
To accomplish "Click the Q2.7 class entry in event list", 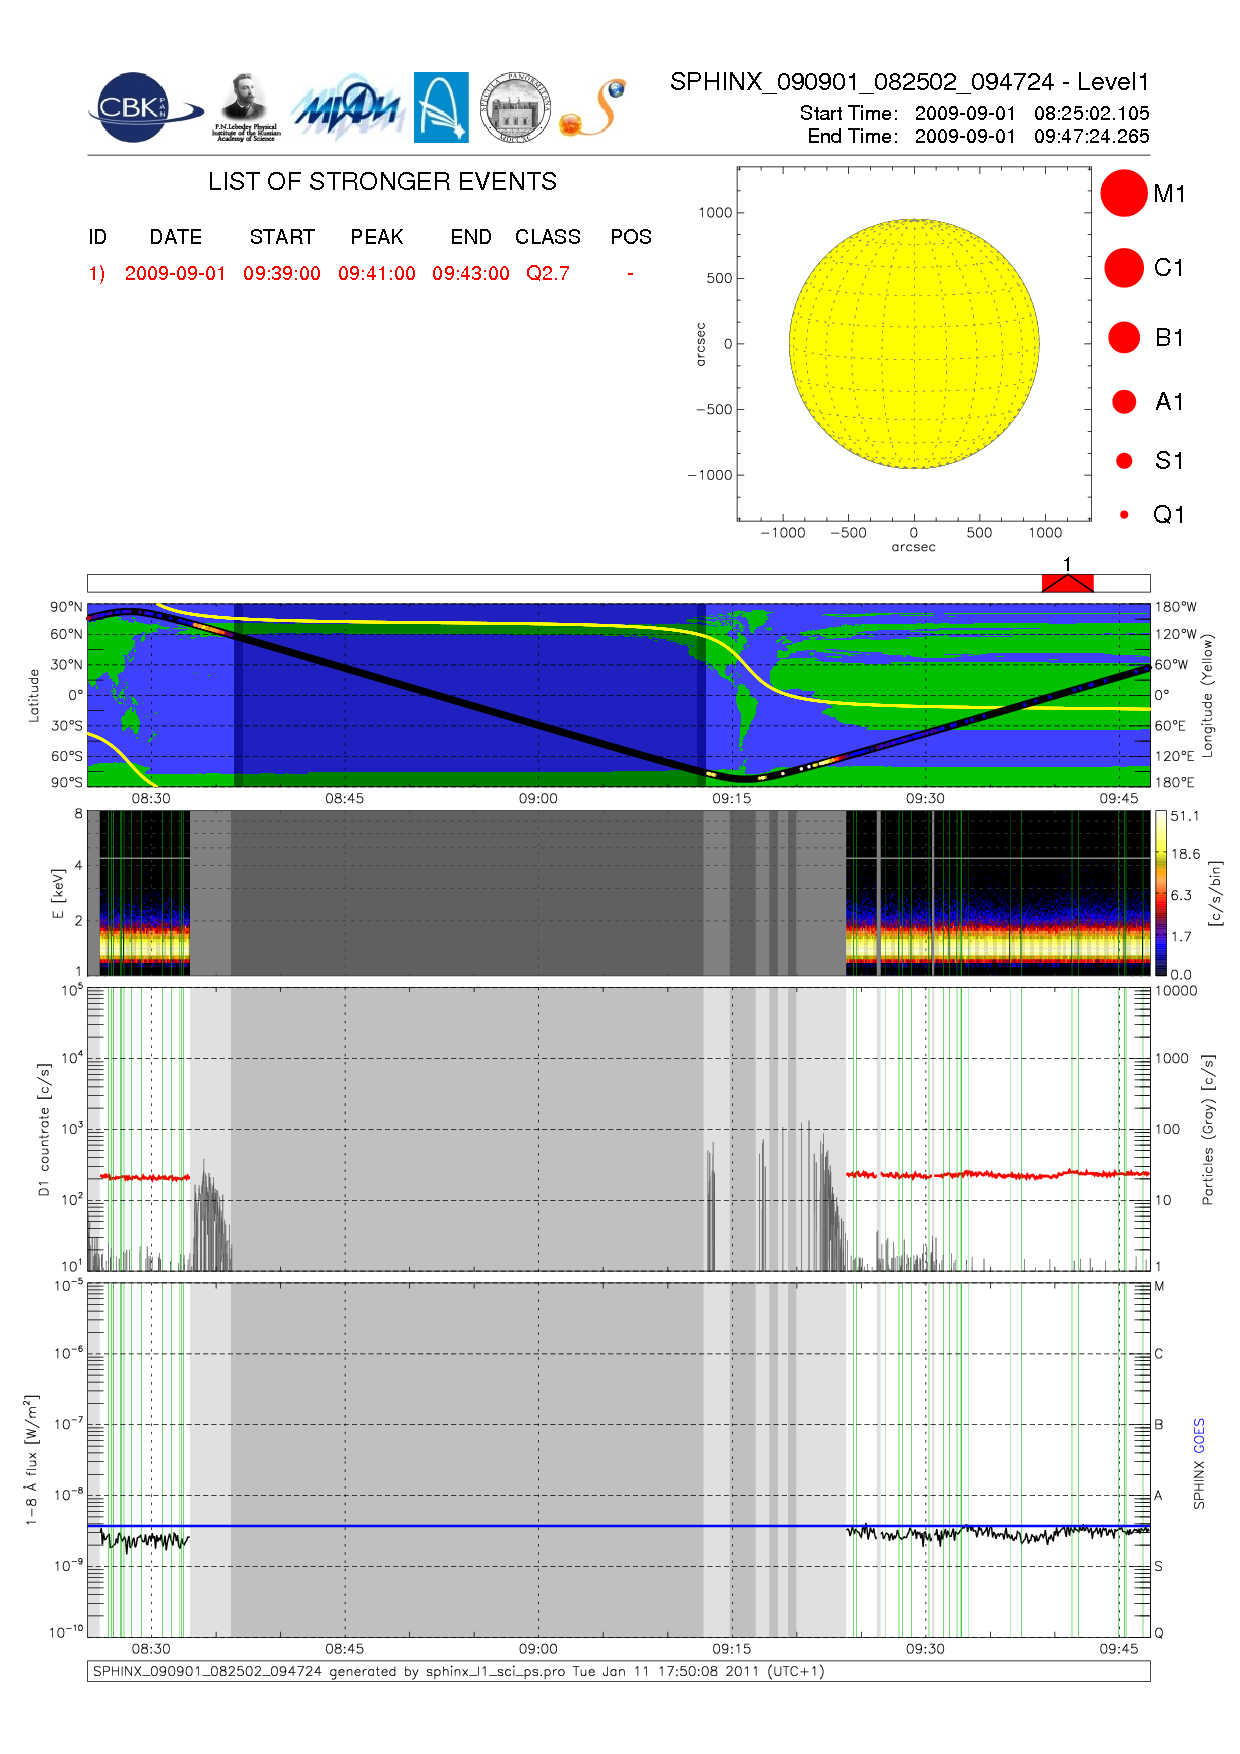I will [548, 274].
